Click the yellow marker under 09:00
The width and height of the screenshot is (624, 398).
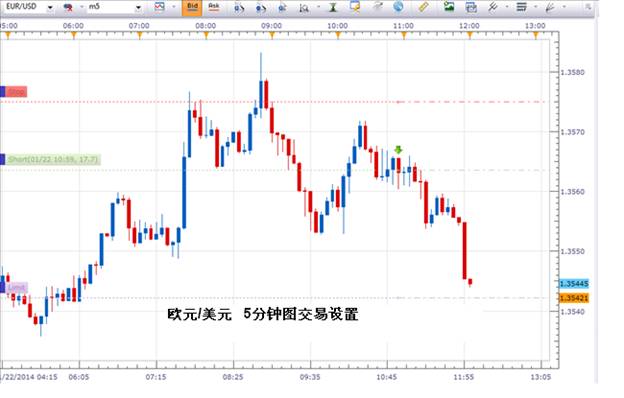tap(272, 36)
